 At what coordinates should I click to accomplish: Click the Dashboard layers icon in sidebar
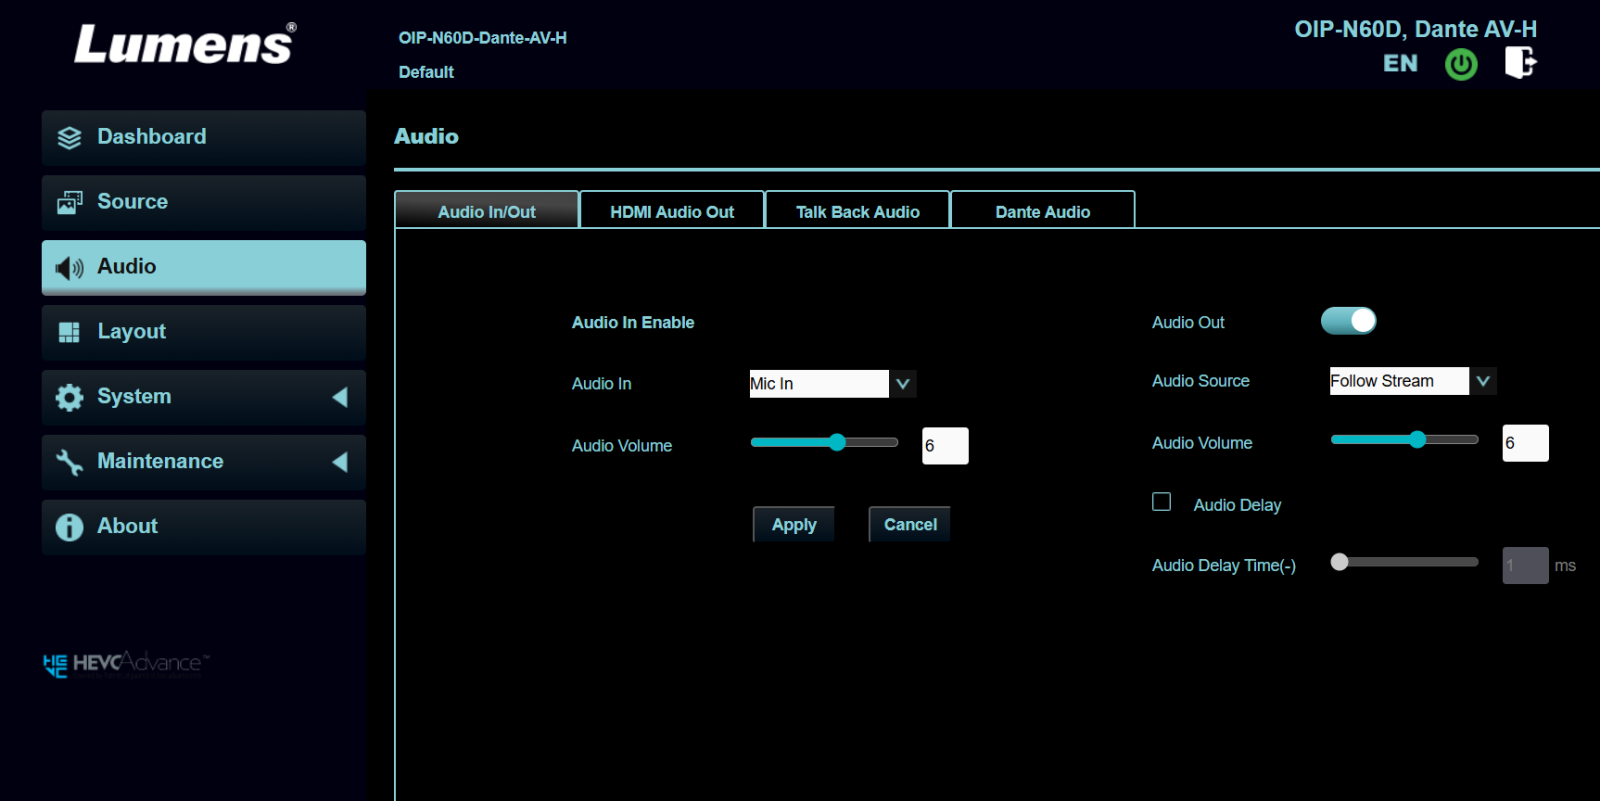(x=69, y=138)
